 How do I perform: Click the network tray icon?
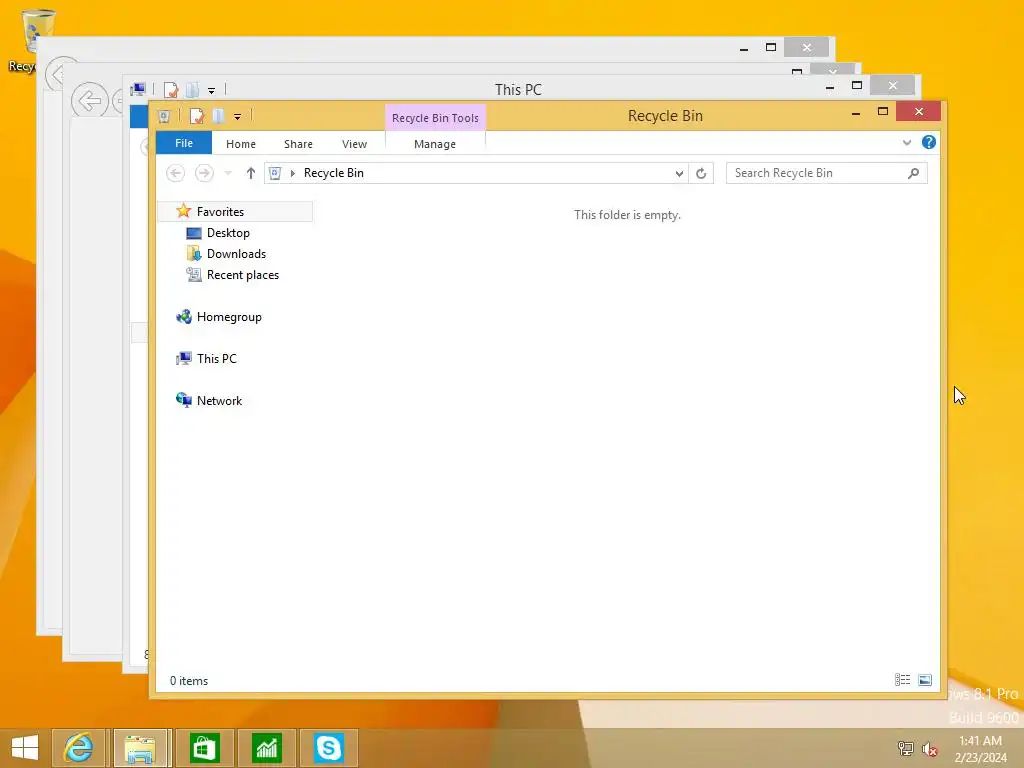tap(905, 748)
